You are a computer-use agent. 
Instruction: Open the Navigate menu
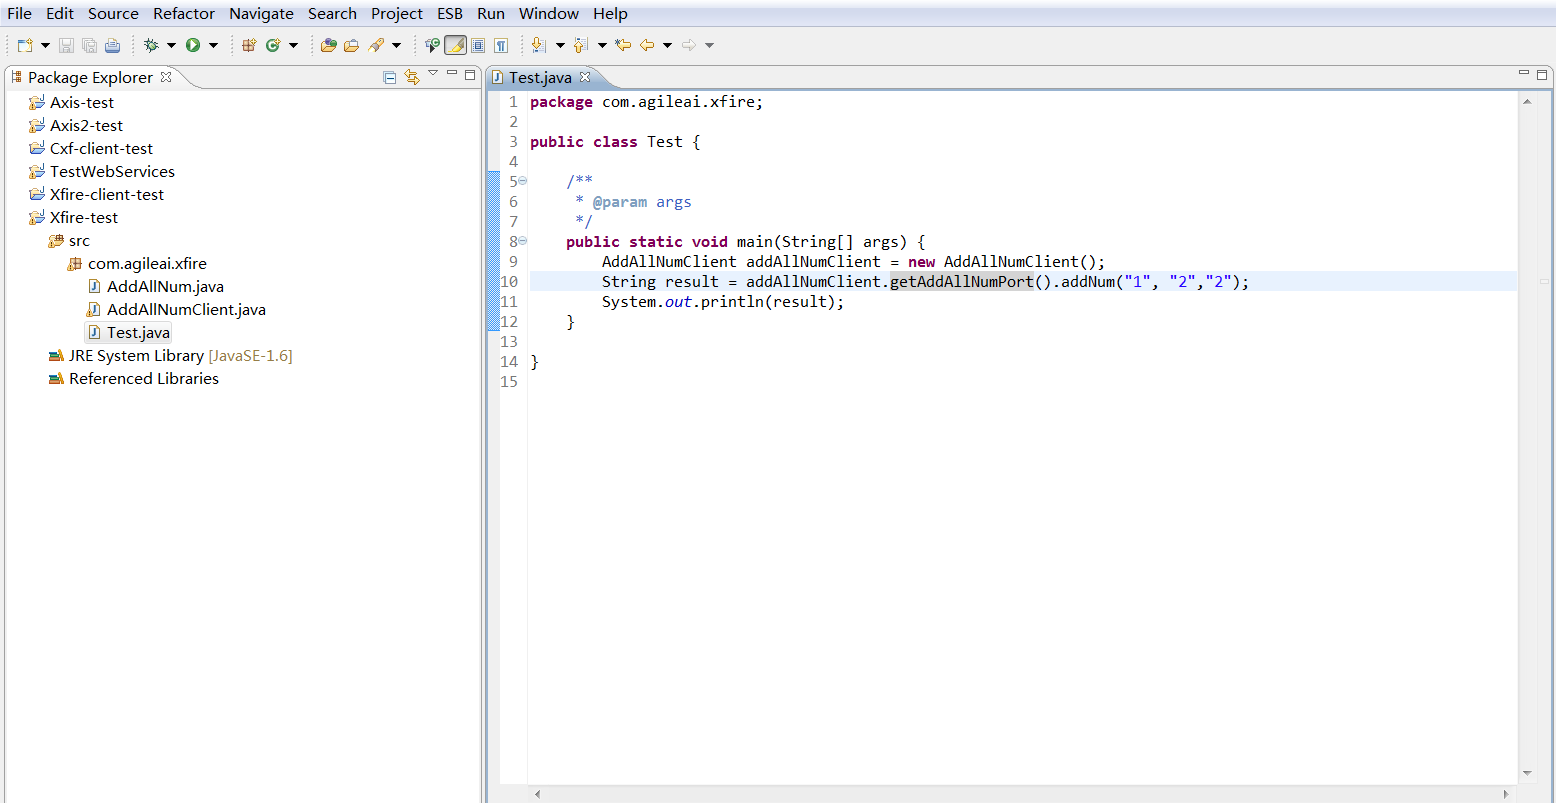point(261,14)
